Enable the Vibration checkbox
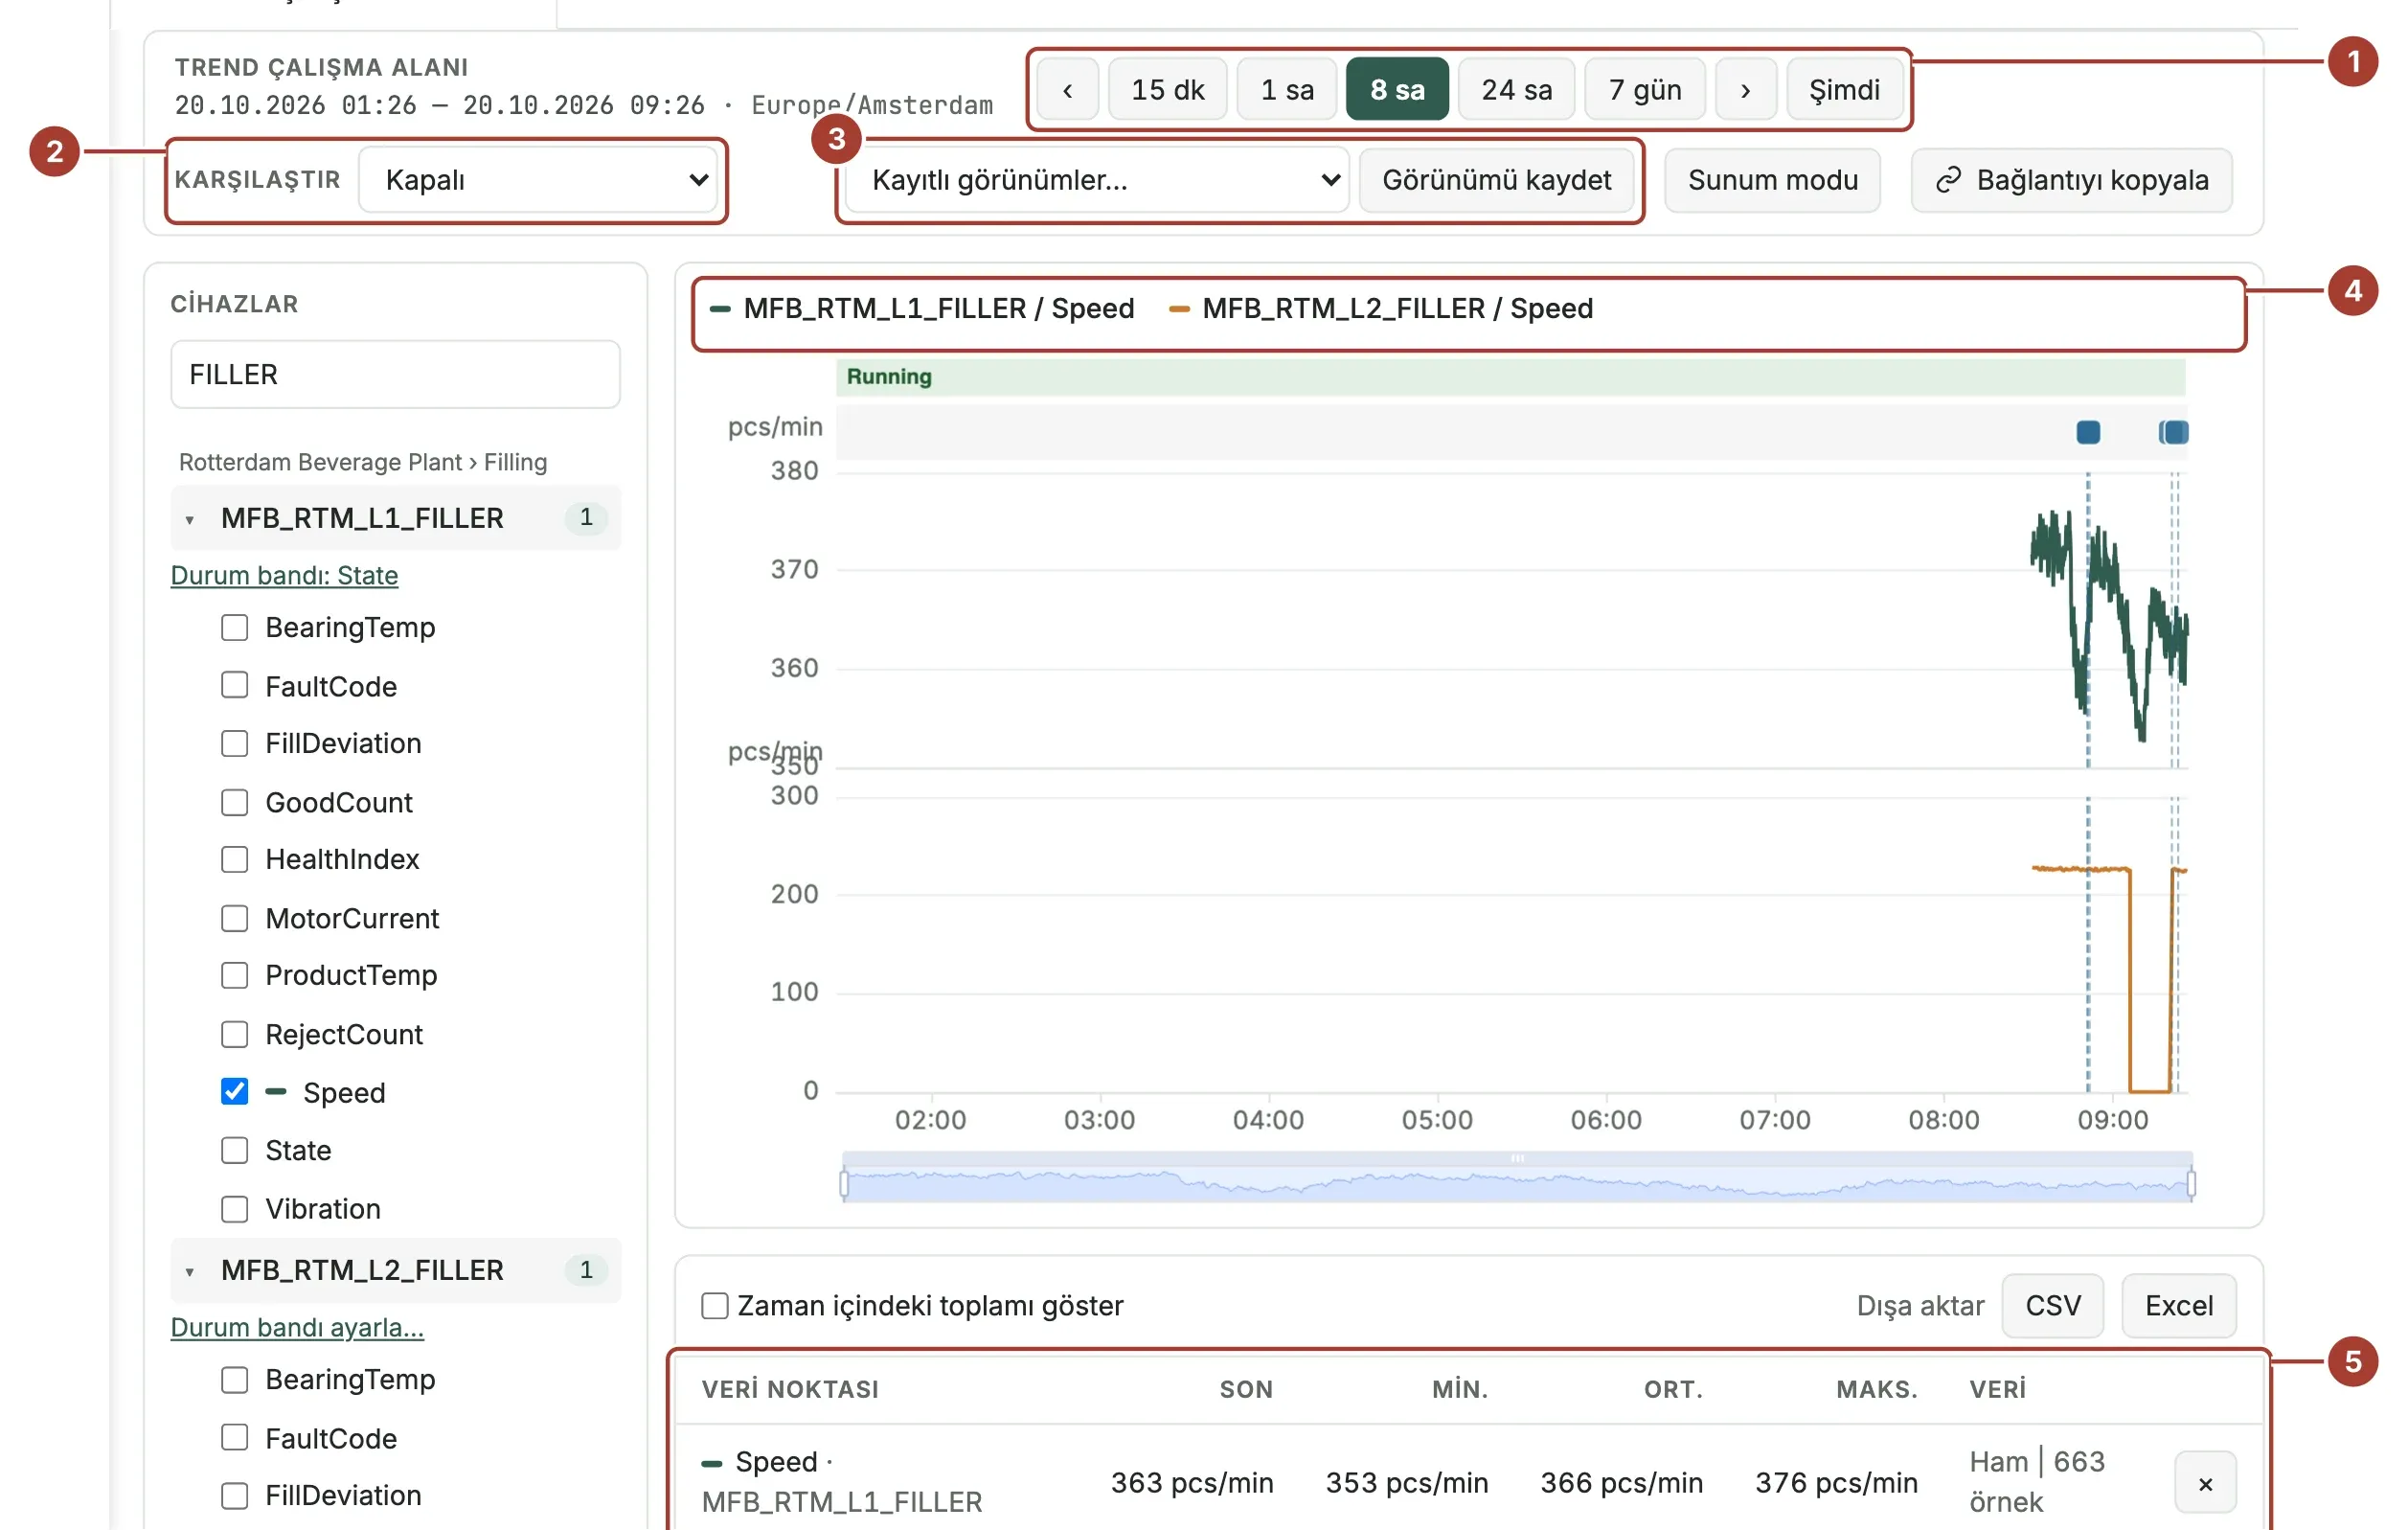The width and height of the screenshot is (2408, 1530). (x=234, y=1209)
